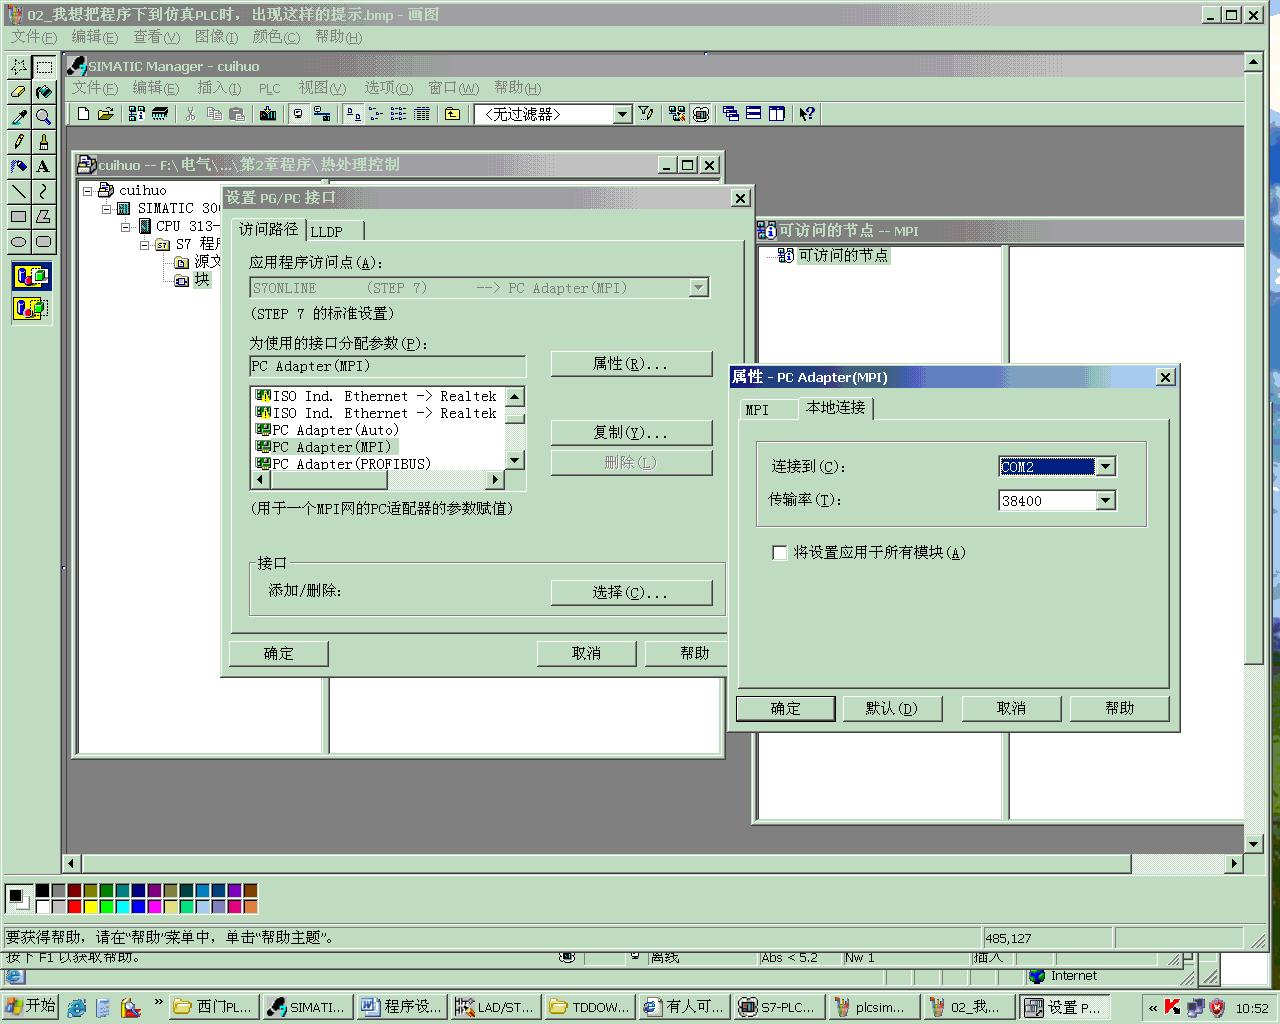The height and width of the screenshot is (1024, 1280).
Task: Open the 38400 transmission rate dropdown
Action: coord(1105,501)
